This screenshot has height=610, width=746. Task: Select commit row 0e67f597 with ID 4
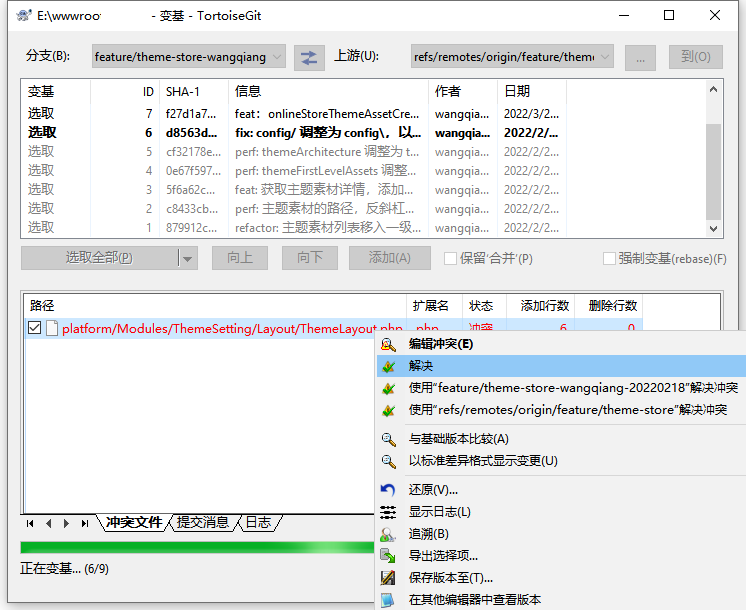coord(294,171)
